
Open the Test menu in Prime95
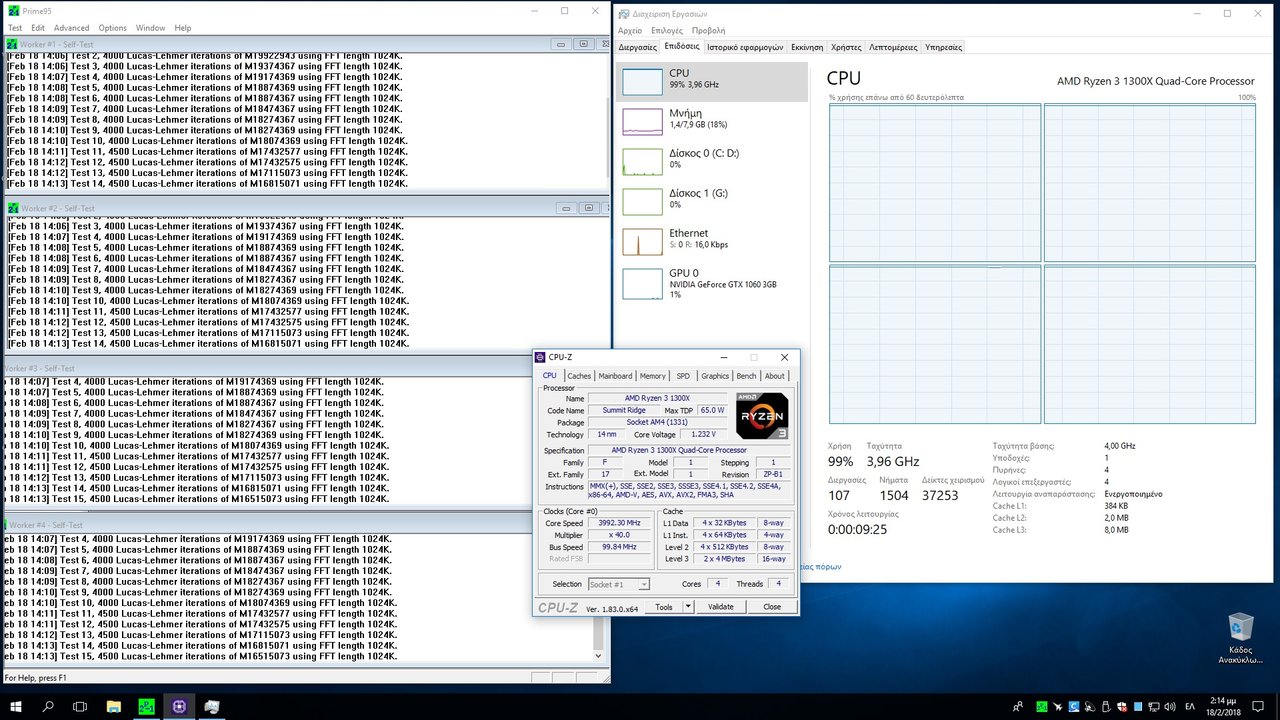[15, 28]
